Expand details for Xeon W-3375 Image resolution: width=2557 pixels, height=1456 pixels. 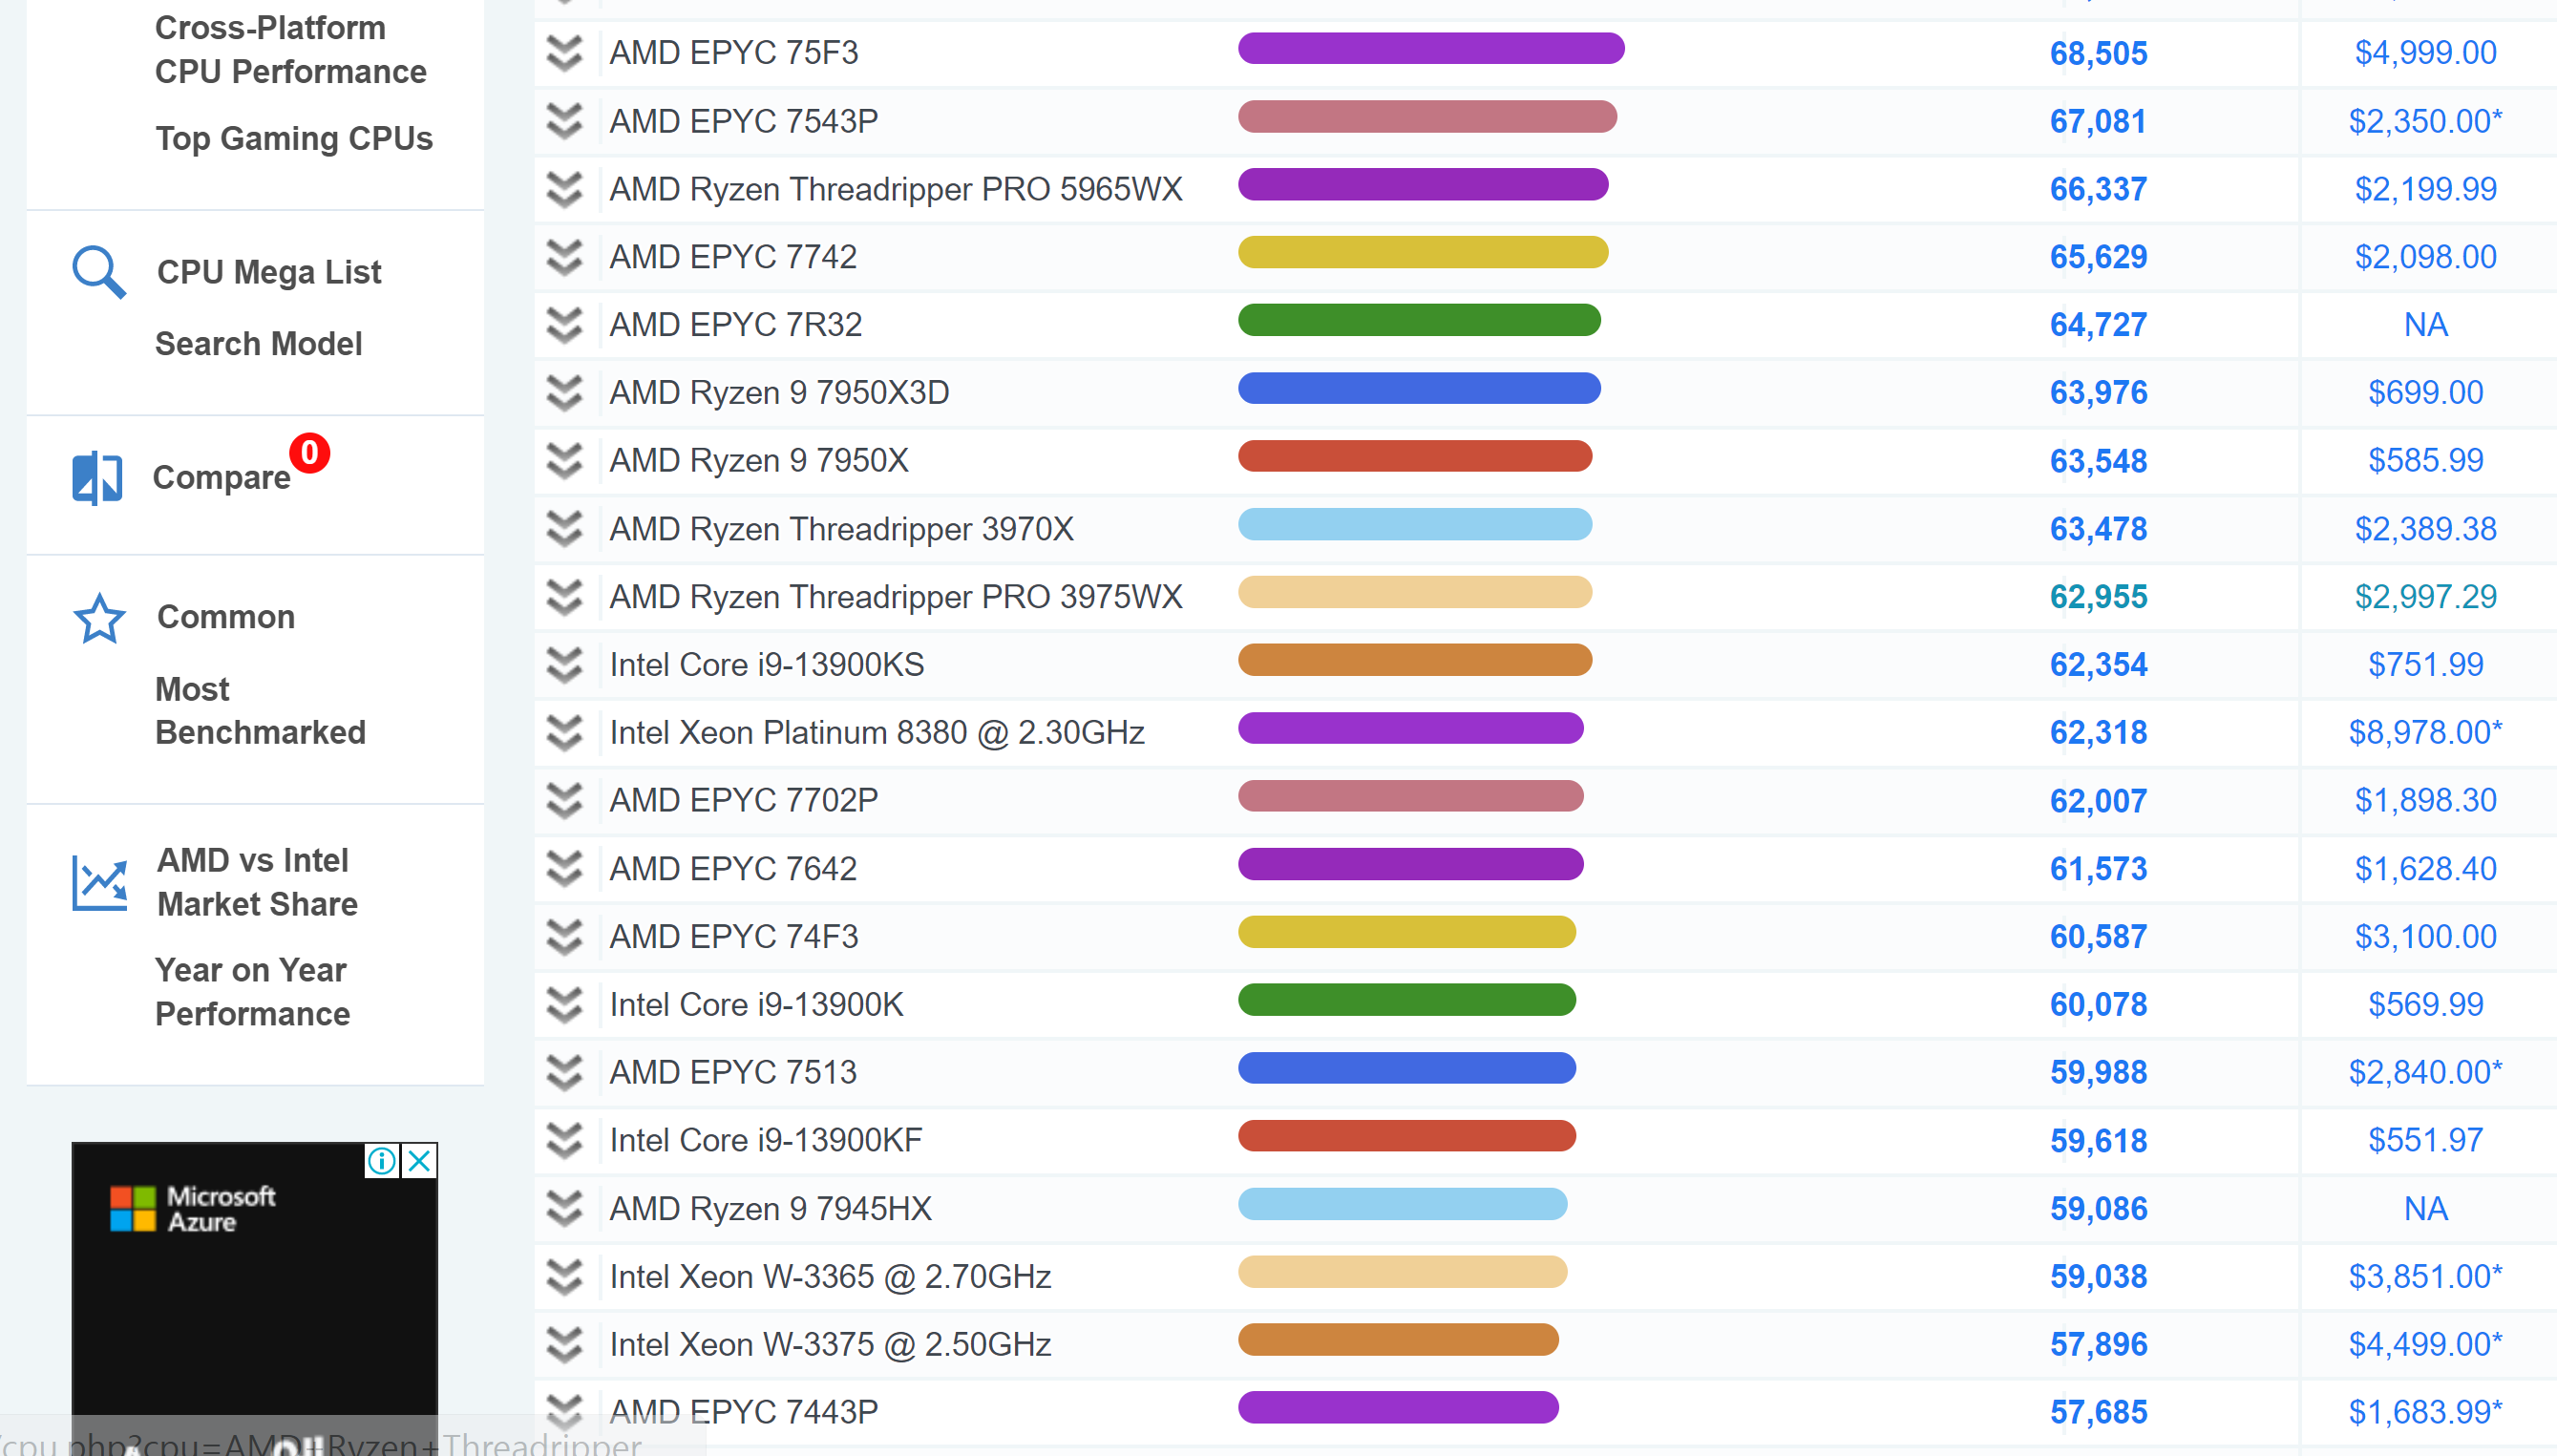565,1345
